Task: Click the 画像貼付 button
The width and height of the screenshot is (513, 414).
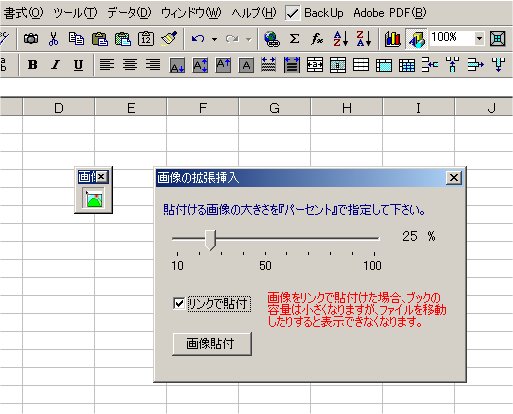Action: (212, 343)
